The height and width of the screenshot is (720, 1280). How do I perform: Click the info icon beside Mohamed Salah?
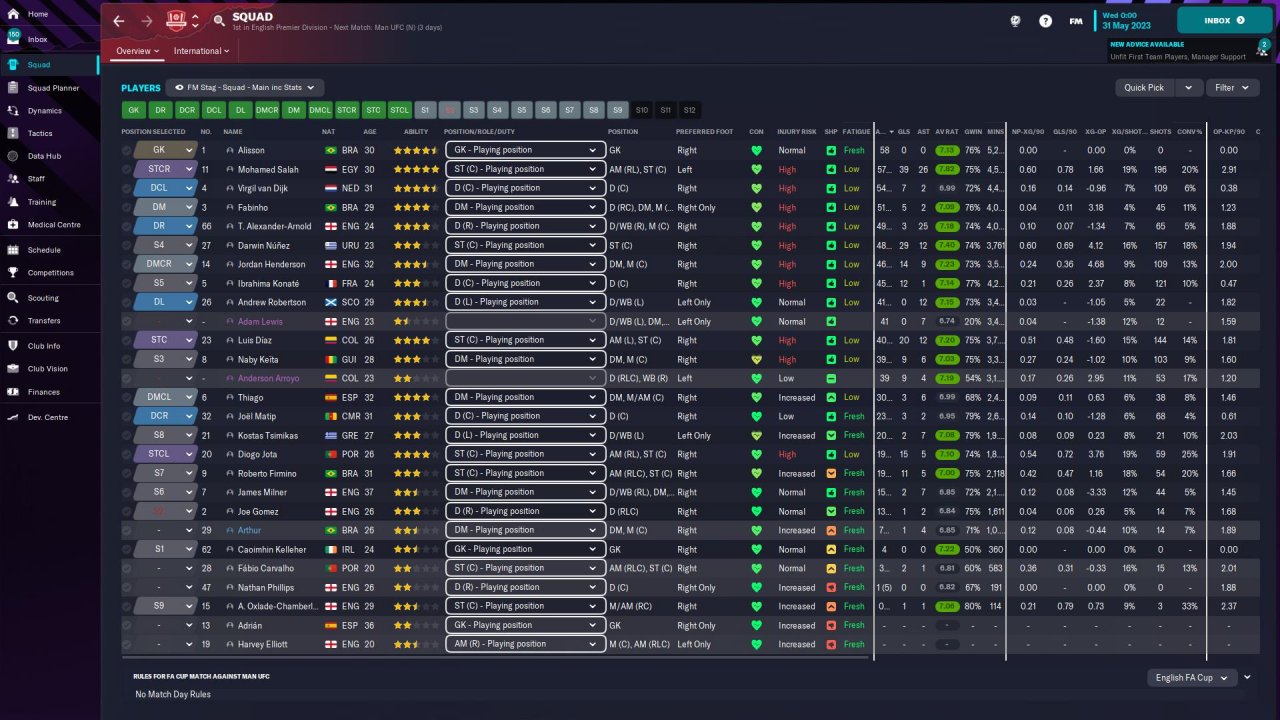(x=230, y=170)
